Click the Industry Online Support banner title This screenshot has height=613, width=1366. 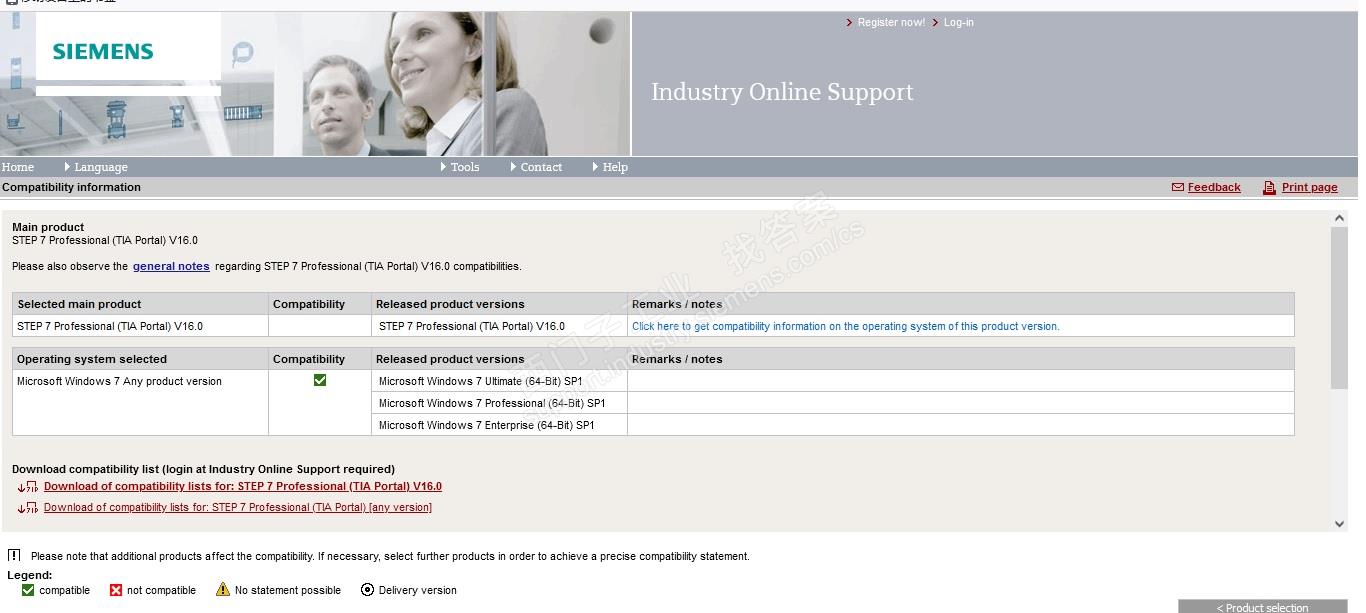(782, 92)
